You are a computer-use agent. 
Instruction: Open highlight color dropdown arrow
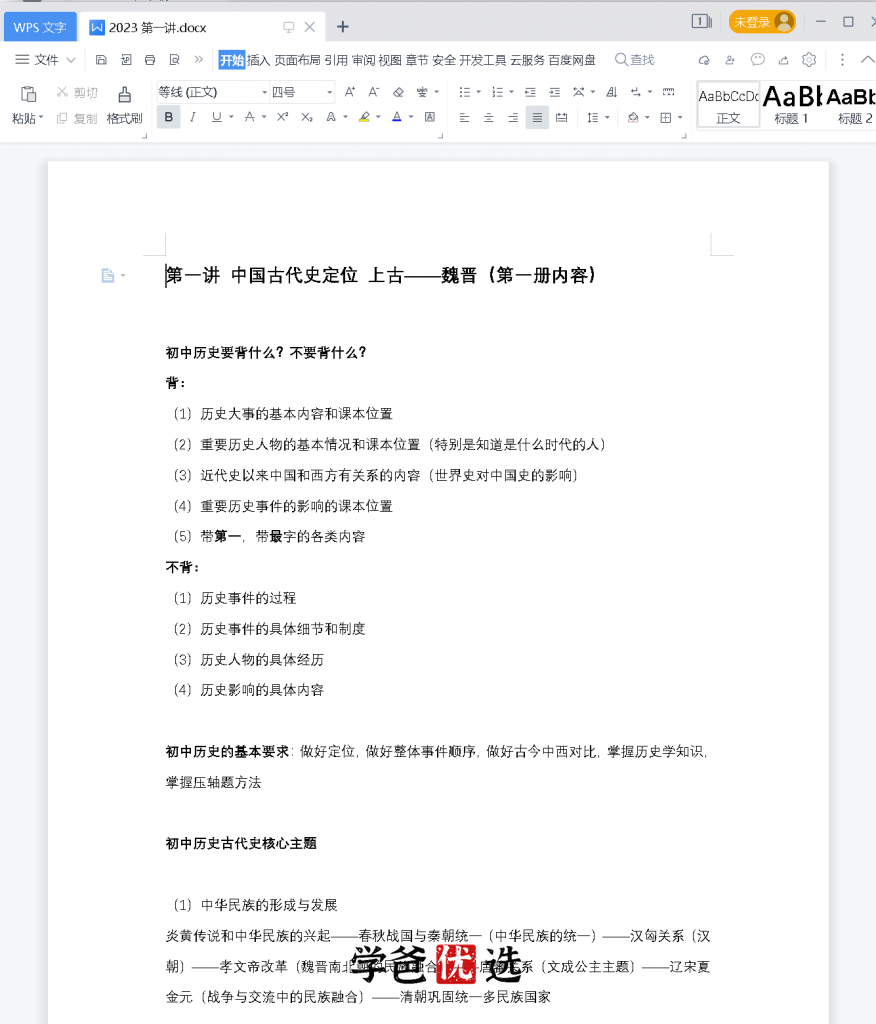[378, 117]
